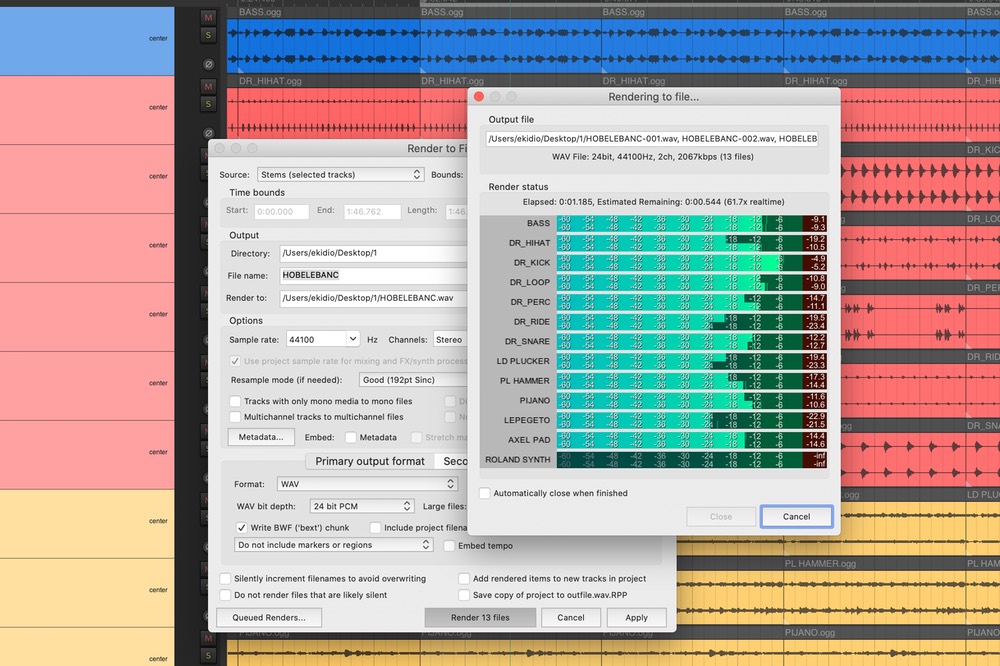Image resolution: width=1000 pixels, height=666 pixels.
Task: Switch to Primary output format tab
Action: coord(370,461)
